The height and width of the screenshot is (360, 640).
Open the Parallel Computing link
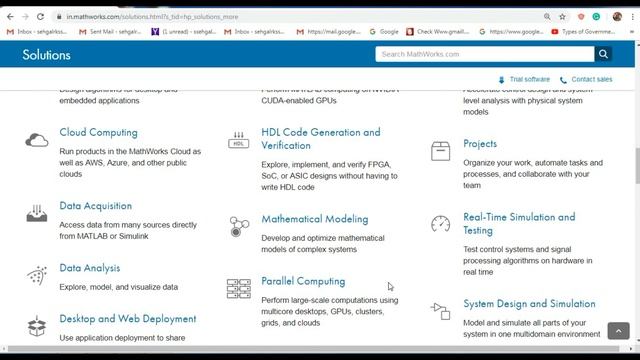pos(303,281)
